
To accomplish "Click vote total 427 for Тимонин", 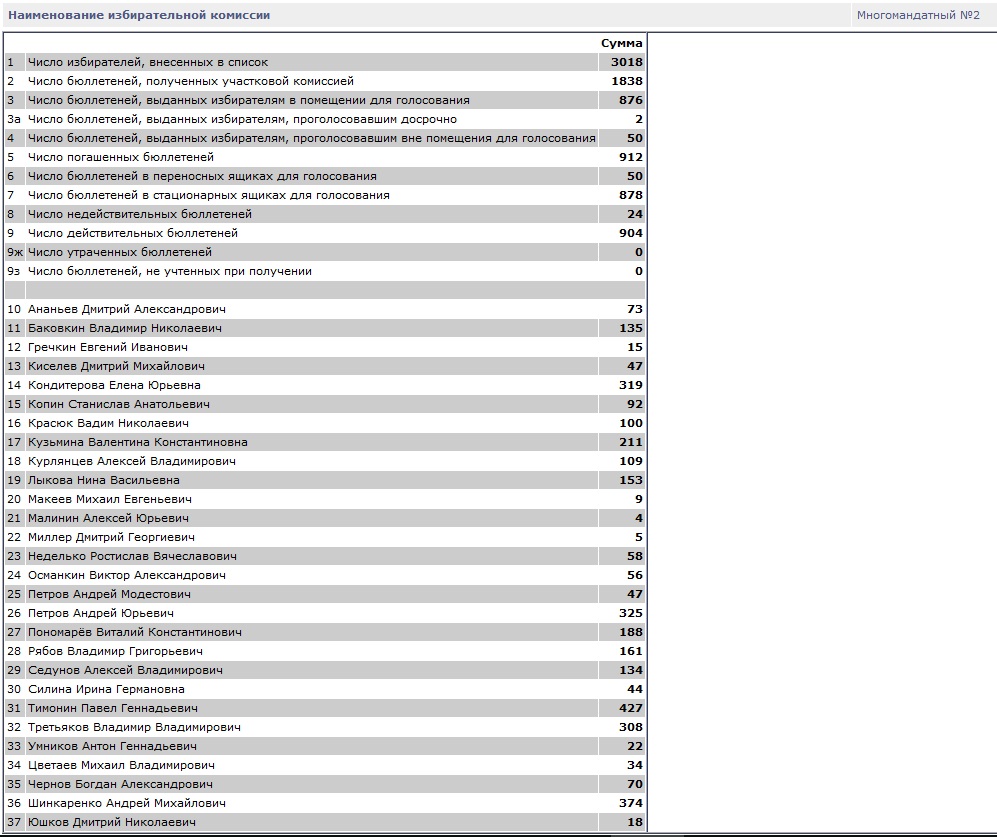I will 630,708.
